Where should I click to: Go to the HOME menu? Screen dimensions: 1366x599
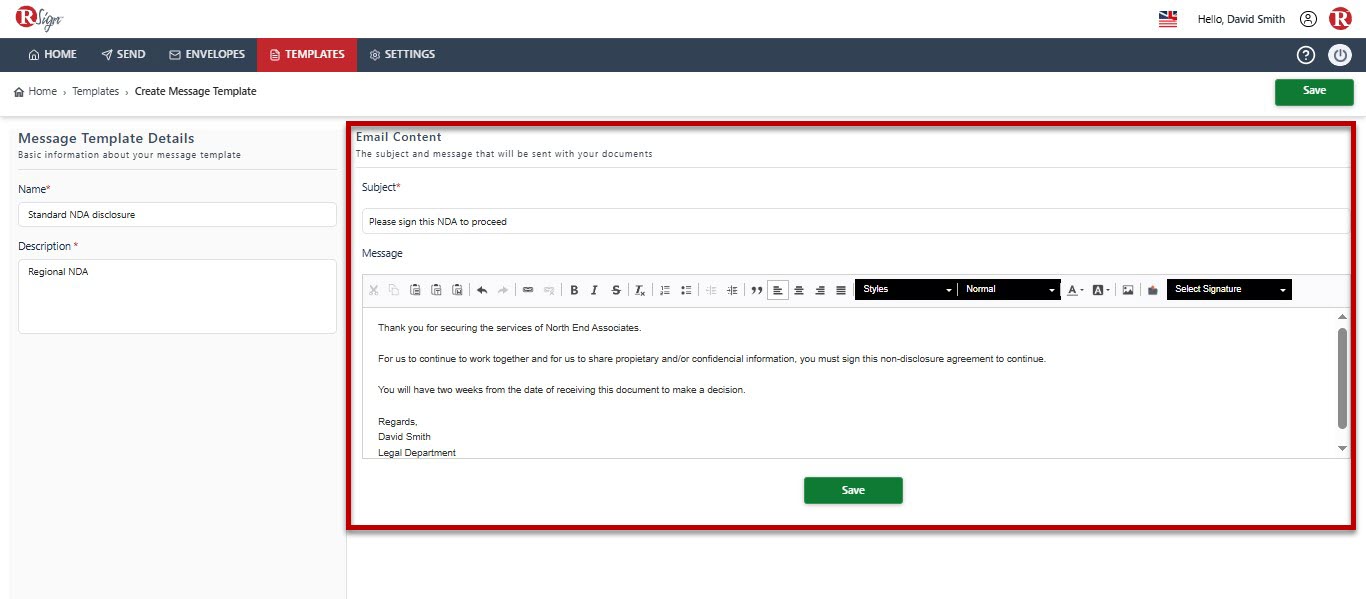pyautogui.click(x=52, y=54)
